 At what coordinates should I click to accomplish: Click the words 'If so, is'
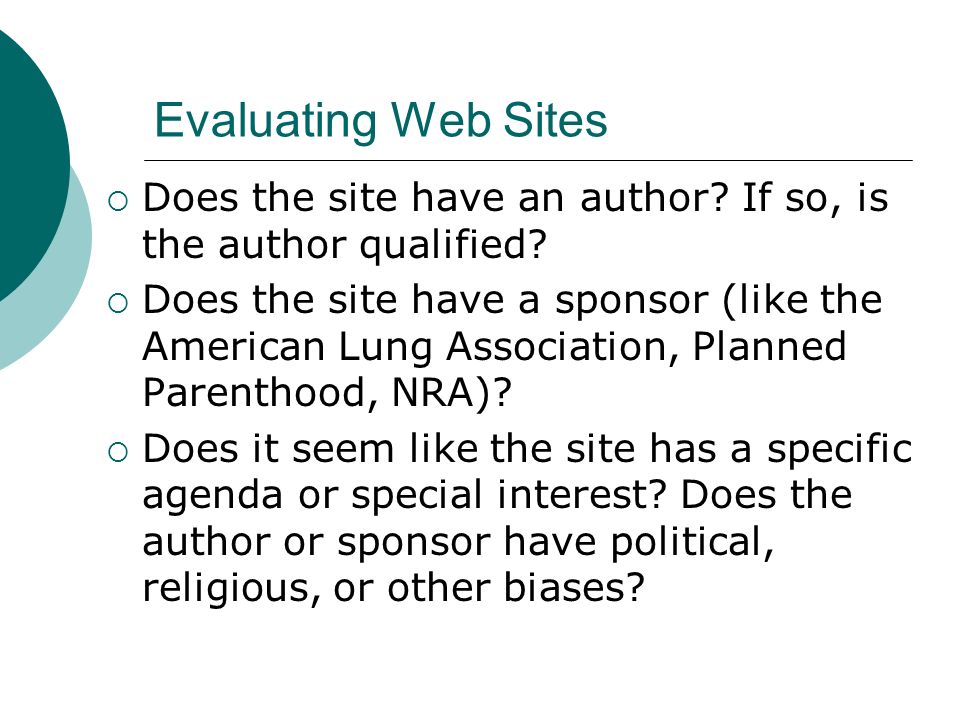tap(814, 198)
